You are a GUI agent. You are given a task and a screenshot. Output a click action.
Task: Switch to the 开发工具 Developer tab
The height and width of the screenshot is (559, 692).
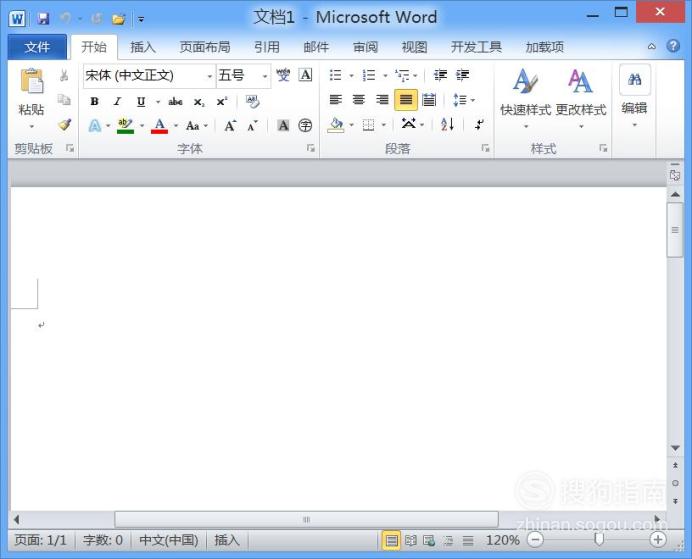click(x=476, y=47)
